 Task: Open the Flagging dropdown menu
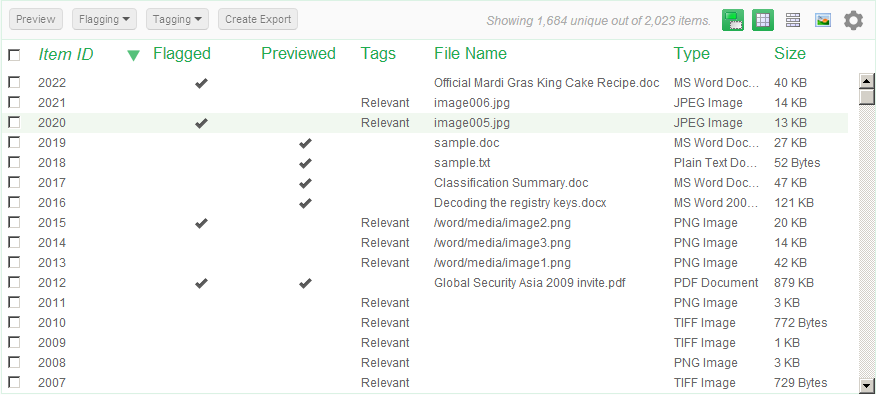tap(104, 19)
